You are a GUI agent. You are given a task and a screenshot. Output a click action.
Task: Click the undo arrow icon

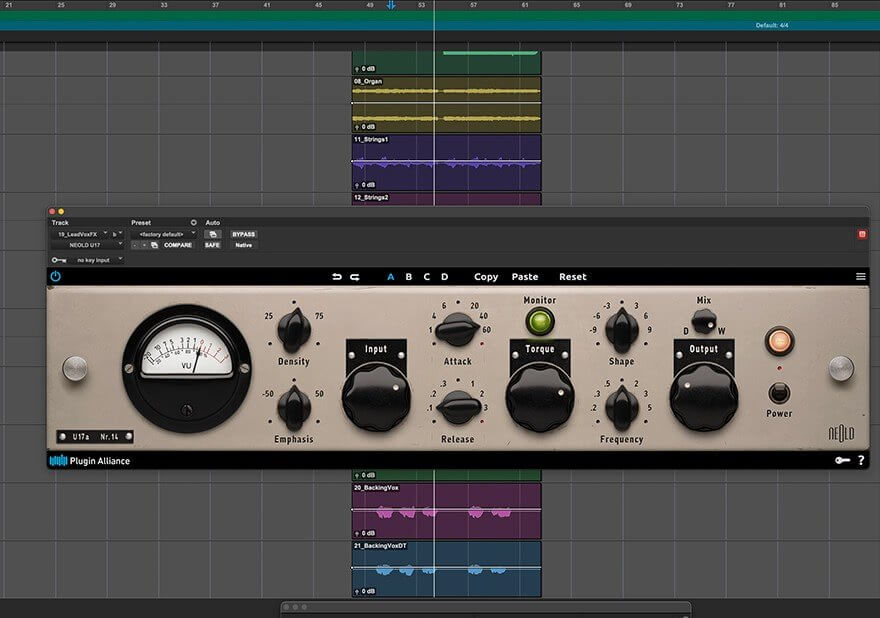[337, 277]
